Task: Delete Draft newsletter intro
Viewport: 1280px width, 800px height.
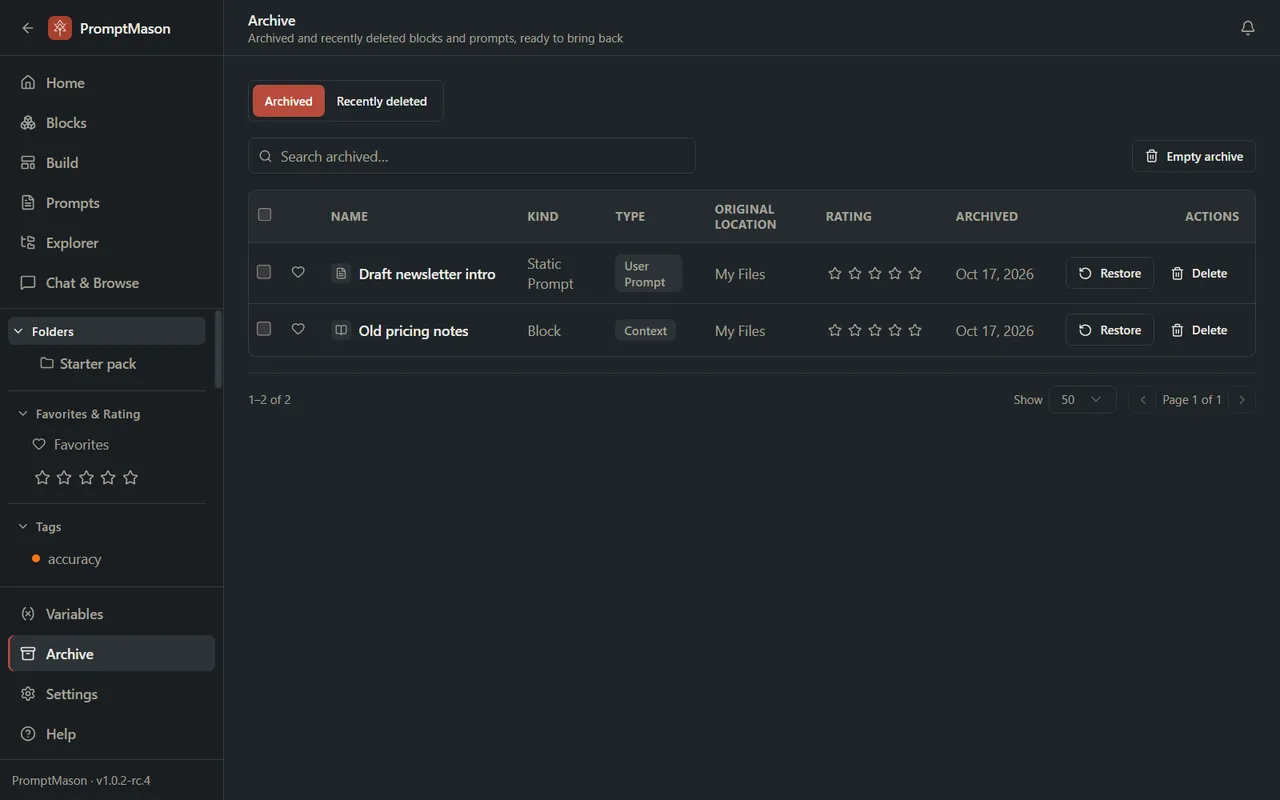Action: click(x=1199, y=273)
